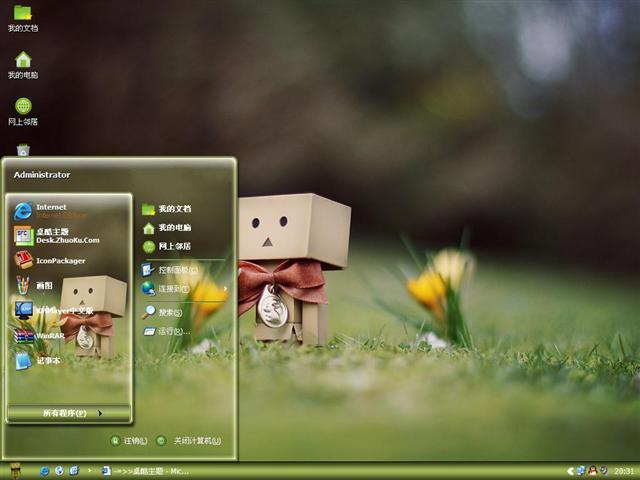Open the 我的文档 desktop icon
The image size is (640, 480).
[23, 18]
